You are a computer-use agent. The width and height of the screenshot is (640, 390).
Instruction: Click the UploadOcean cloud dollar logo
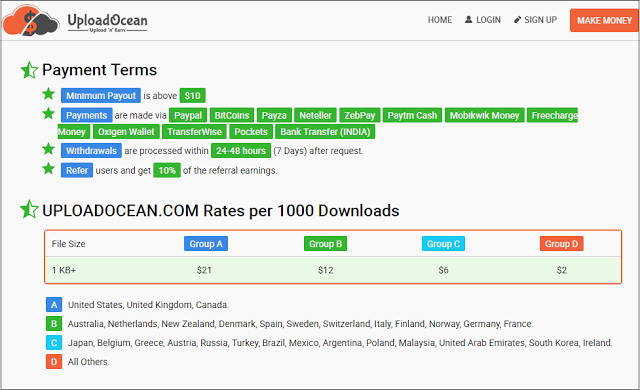[x=31, y=20]
